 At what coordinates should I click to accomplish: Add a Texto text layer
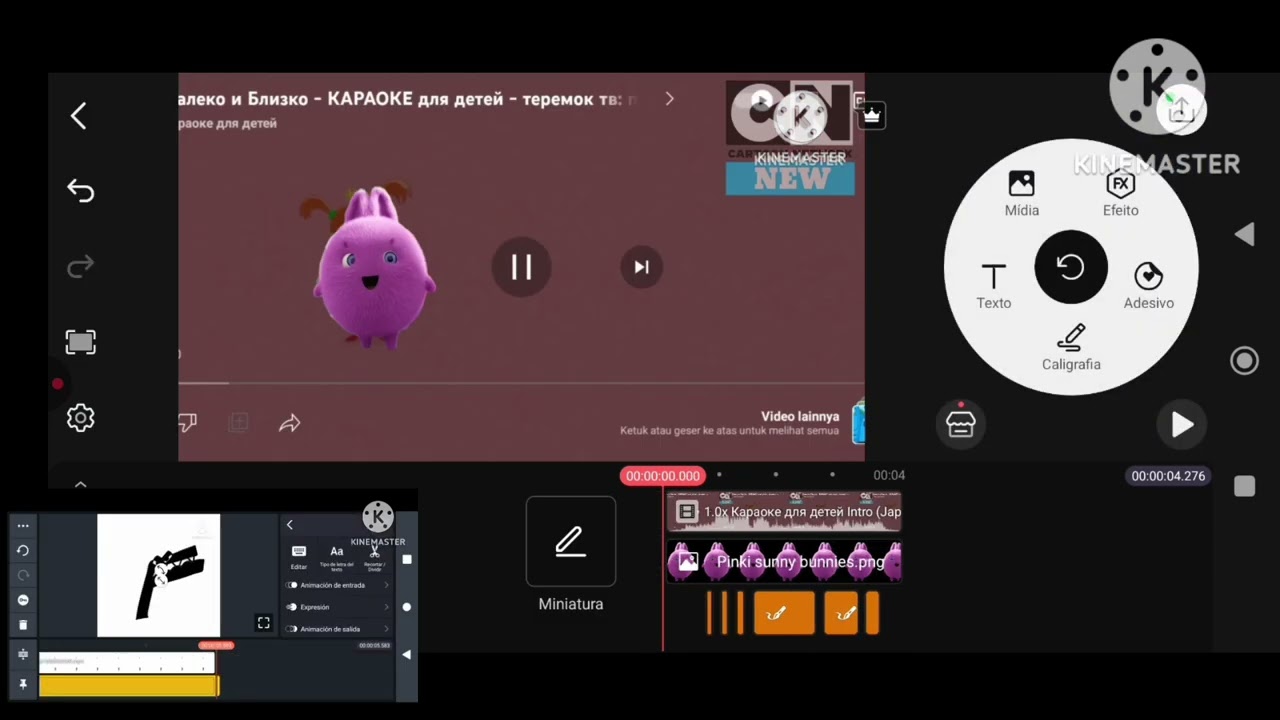[x=993, y=286]
